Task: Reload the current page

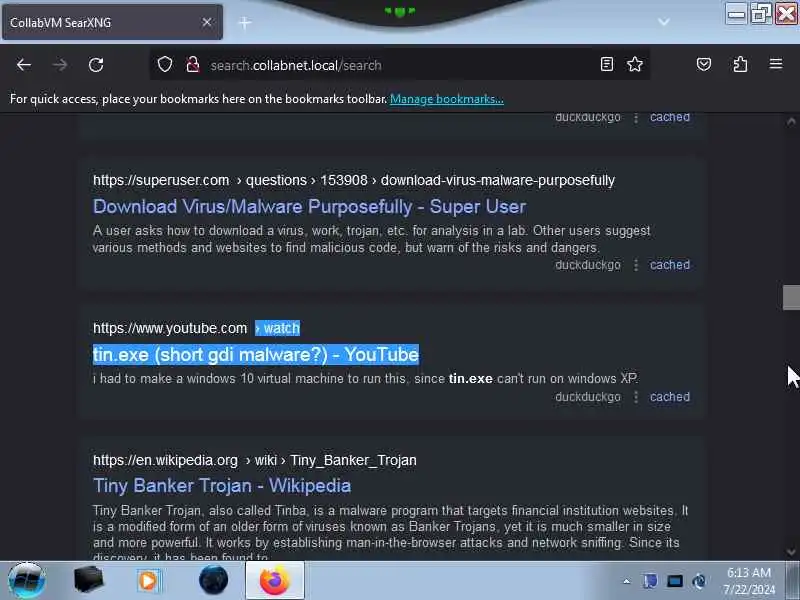Action: (96, 65)
